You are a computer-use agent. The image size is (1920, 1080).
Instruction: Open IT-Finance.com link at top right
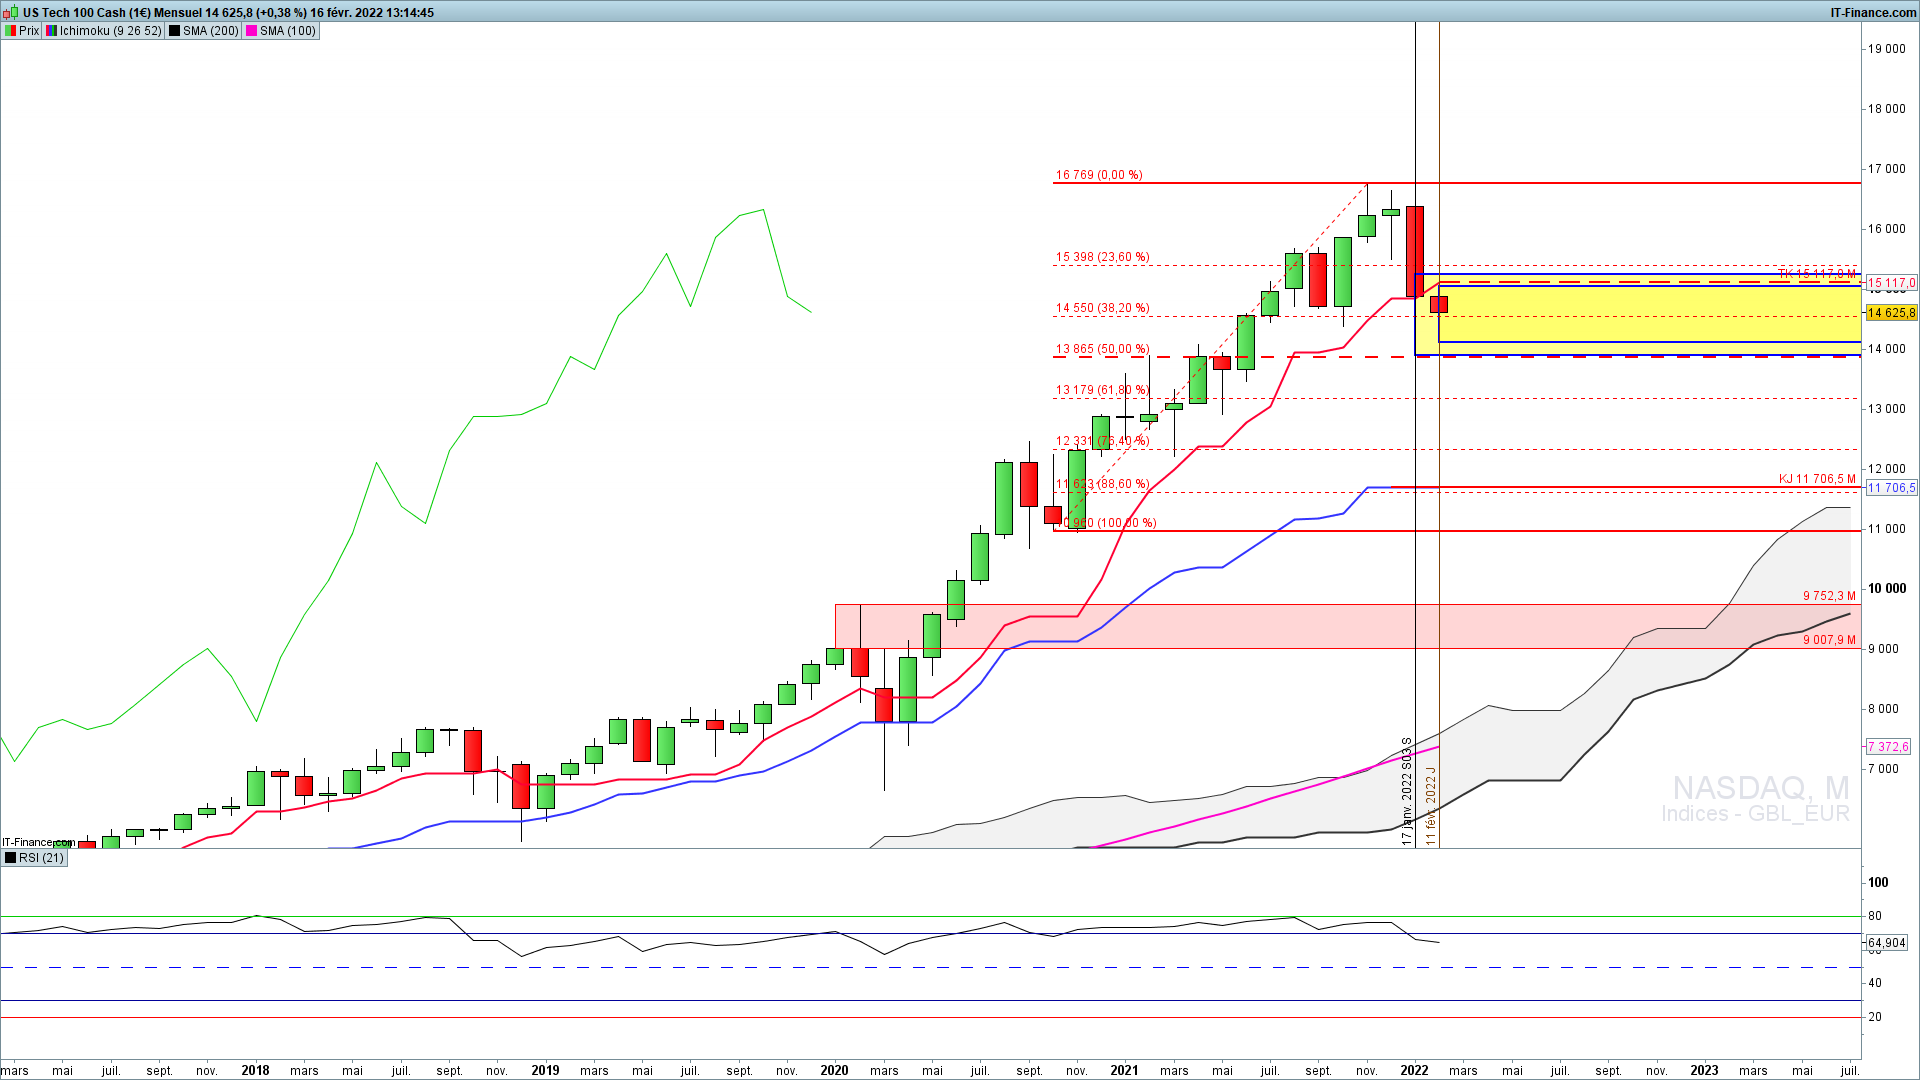point(1873,13)
